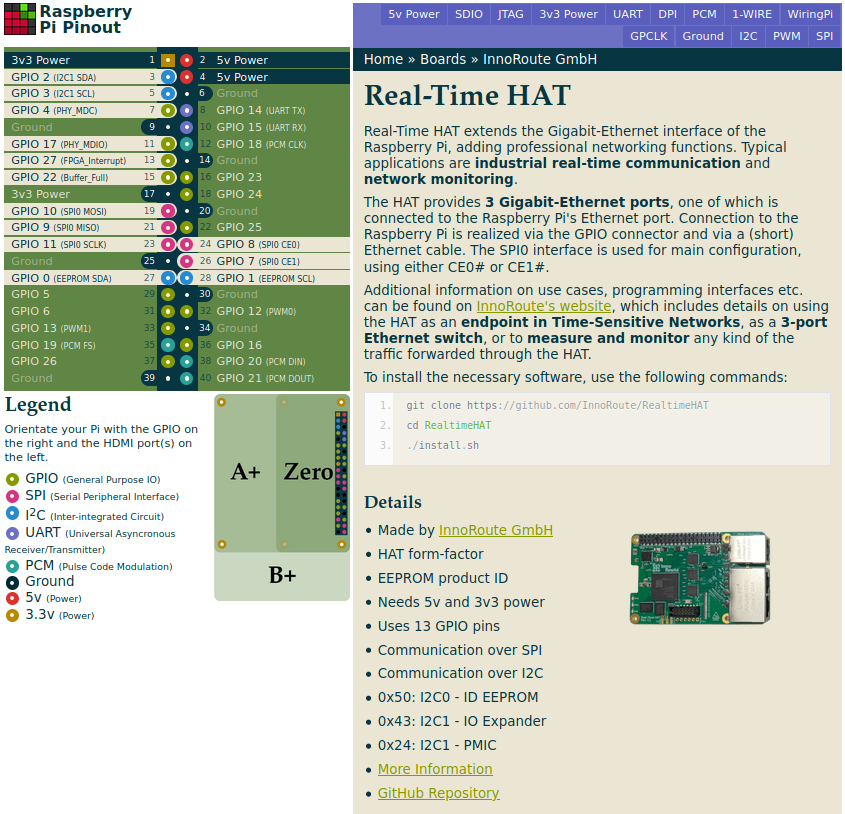845x814 pixels.
Task: Select the GPIO 26 pin row
Action: pyautogui.click(x=81, y=362)
